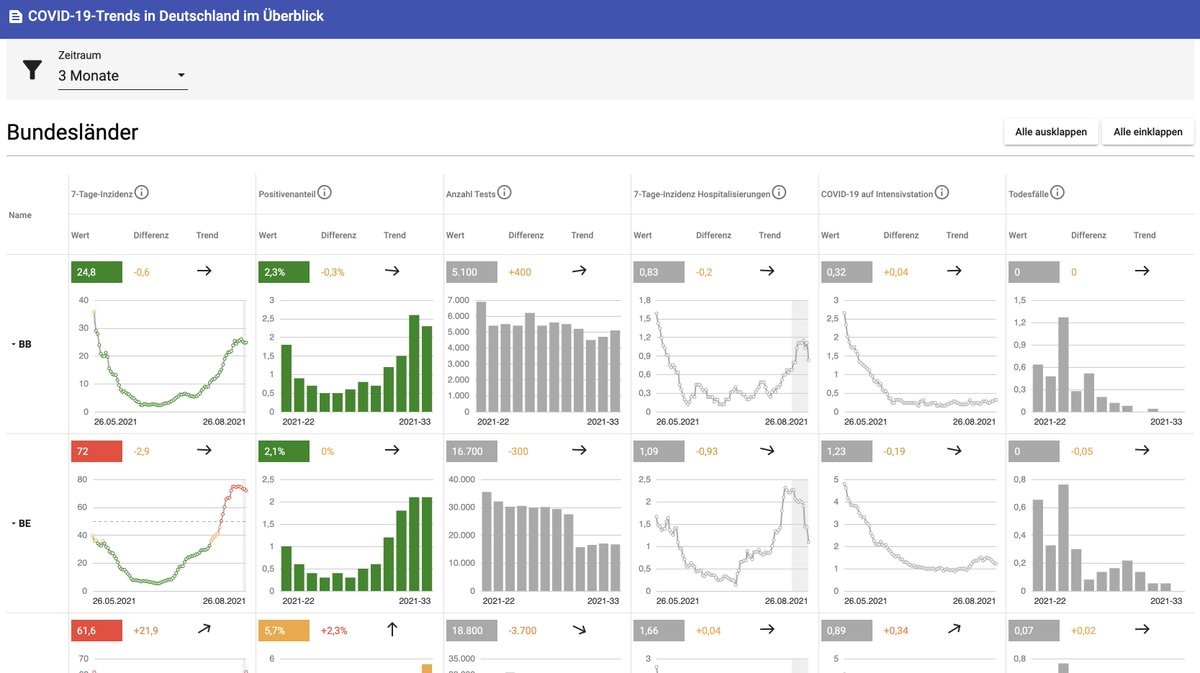Click info icon for 7-Tage-Inzidenz Hospitalisierungen

coord(779,193)
